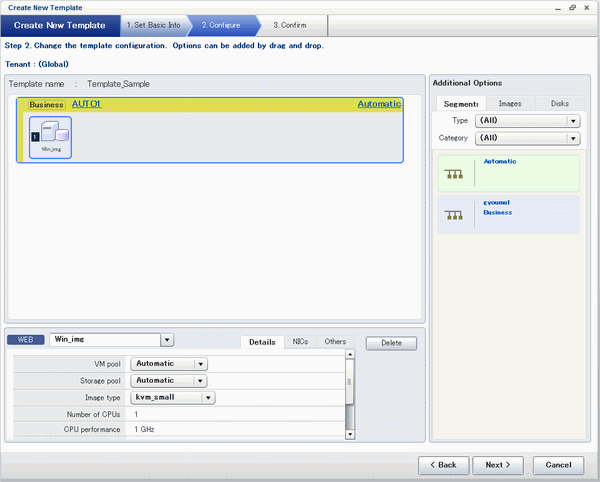Go back with the Back button
Viewport: 600px width, 482px height.
click(443, 465)
